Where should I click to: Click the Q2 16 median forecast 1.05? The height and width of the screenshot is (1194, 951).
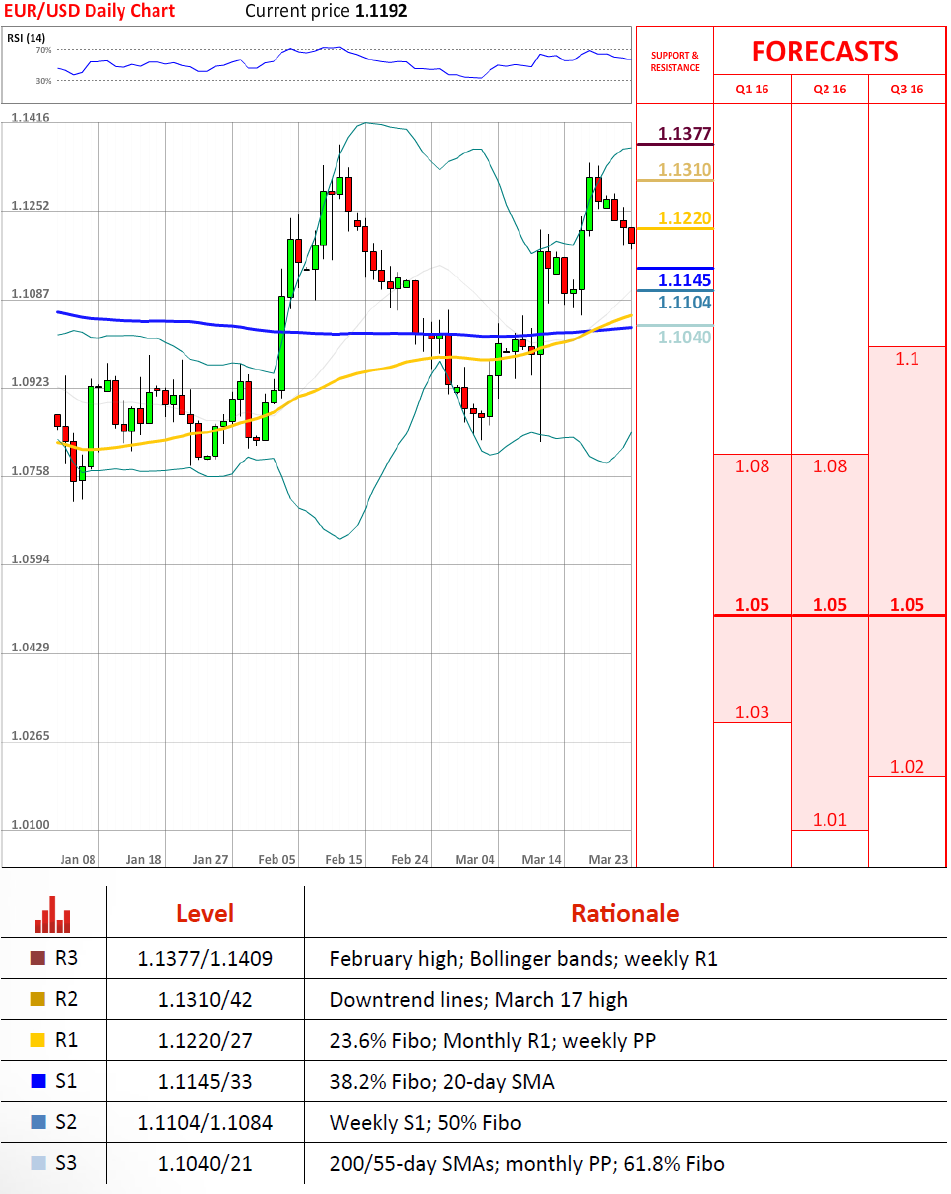pyautogui.click(x=829, y=605)
